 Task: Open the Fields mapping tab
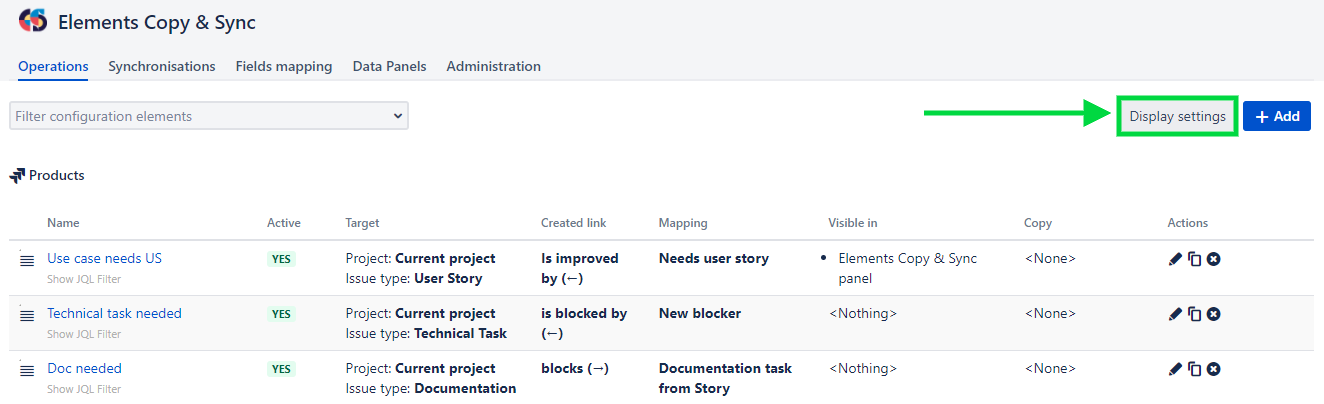click(284, 66)
